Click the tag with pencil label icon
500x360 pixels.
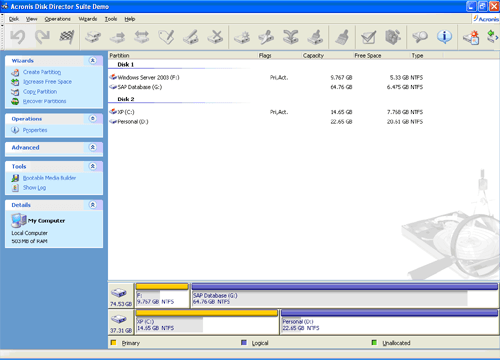click(x=166, y=37)
